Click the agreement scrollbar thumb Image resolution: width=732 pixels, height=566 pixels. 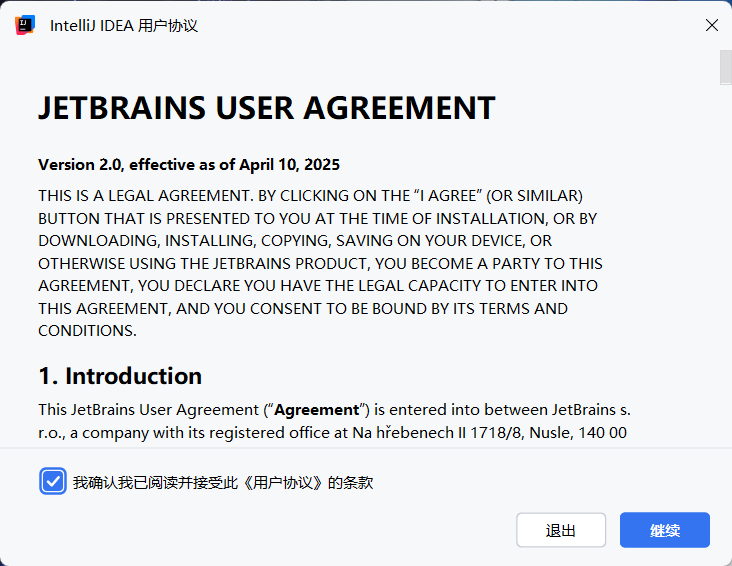tap(725, 67)
